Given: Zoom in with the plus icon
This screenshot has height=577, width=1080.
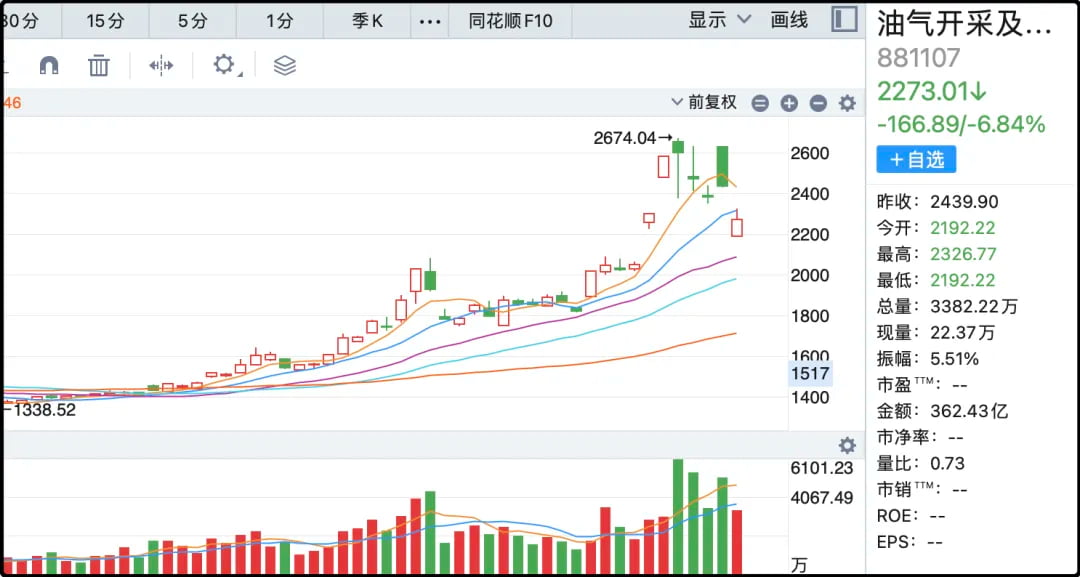Looking at the screenshot, I should [789, 104].
